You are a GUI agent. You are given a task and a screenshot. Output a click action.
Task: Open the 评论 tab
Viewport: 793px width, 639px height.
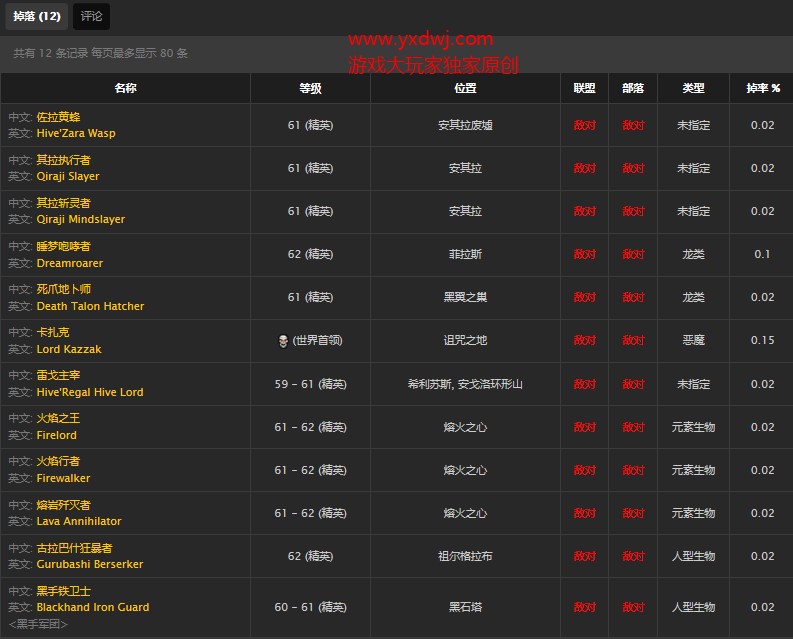point(91,16)
